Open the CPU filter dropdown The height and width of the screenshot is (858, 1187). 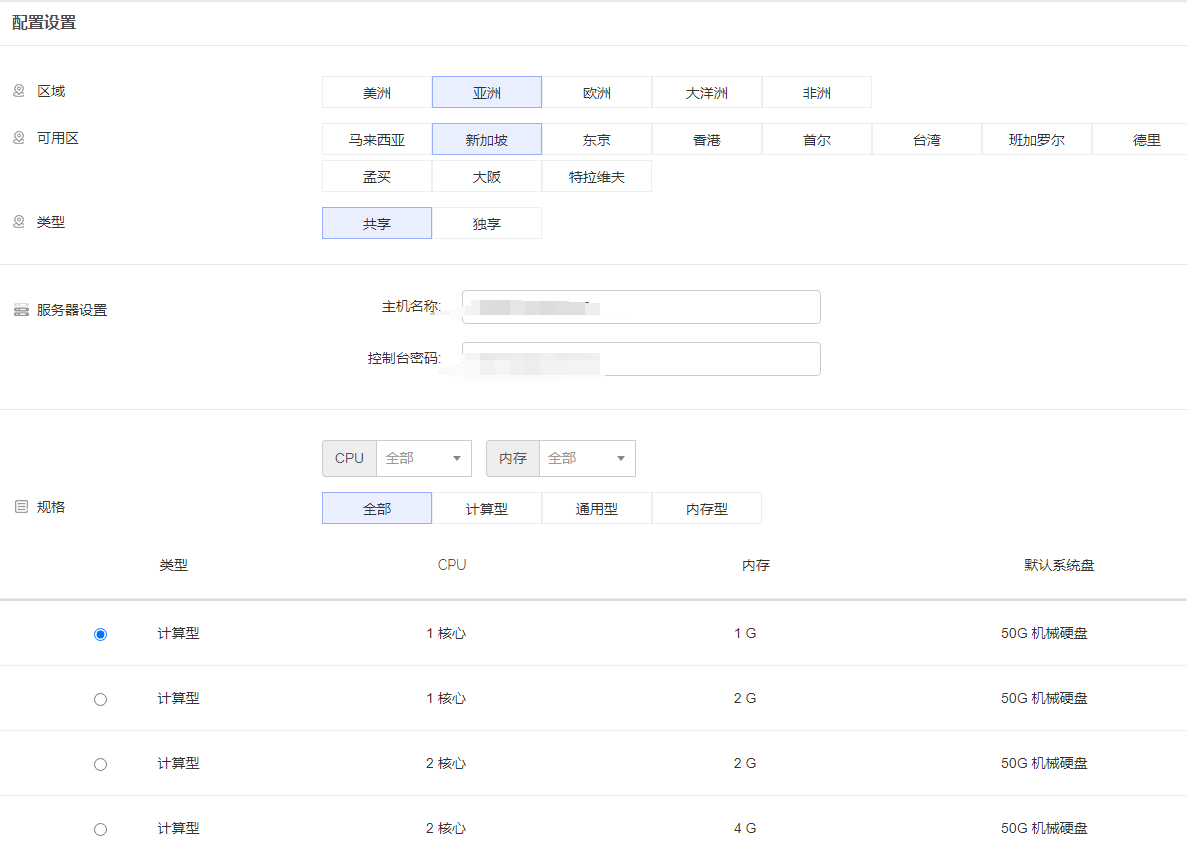(x=424, y=458)
